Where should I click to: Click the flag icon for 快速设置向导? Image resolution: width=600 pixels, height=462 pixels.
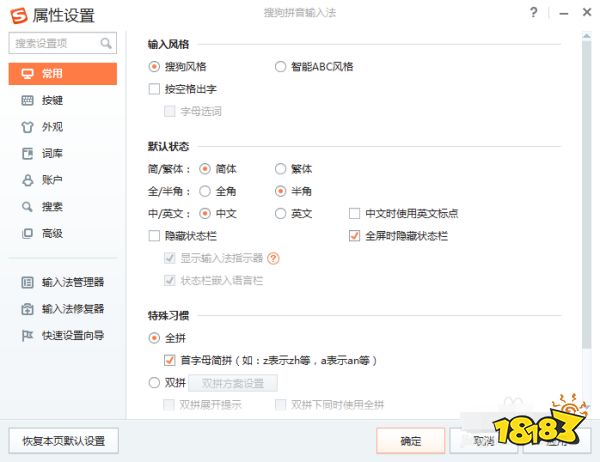click(27, 336)
